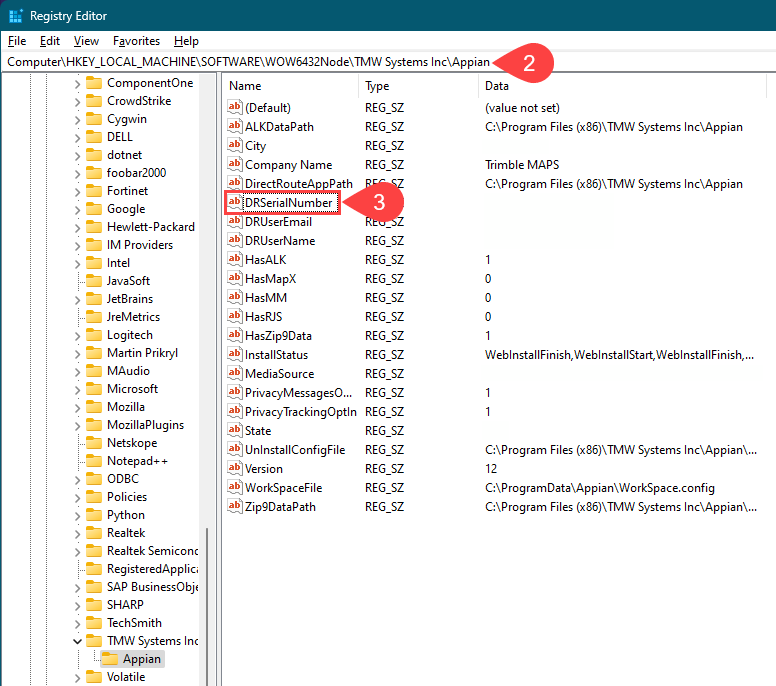
Task: Open the View menu
Action: [x=86, y=41]
